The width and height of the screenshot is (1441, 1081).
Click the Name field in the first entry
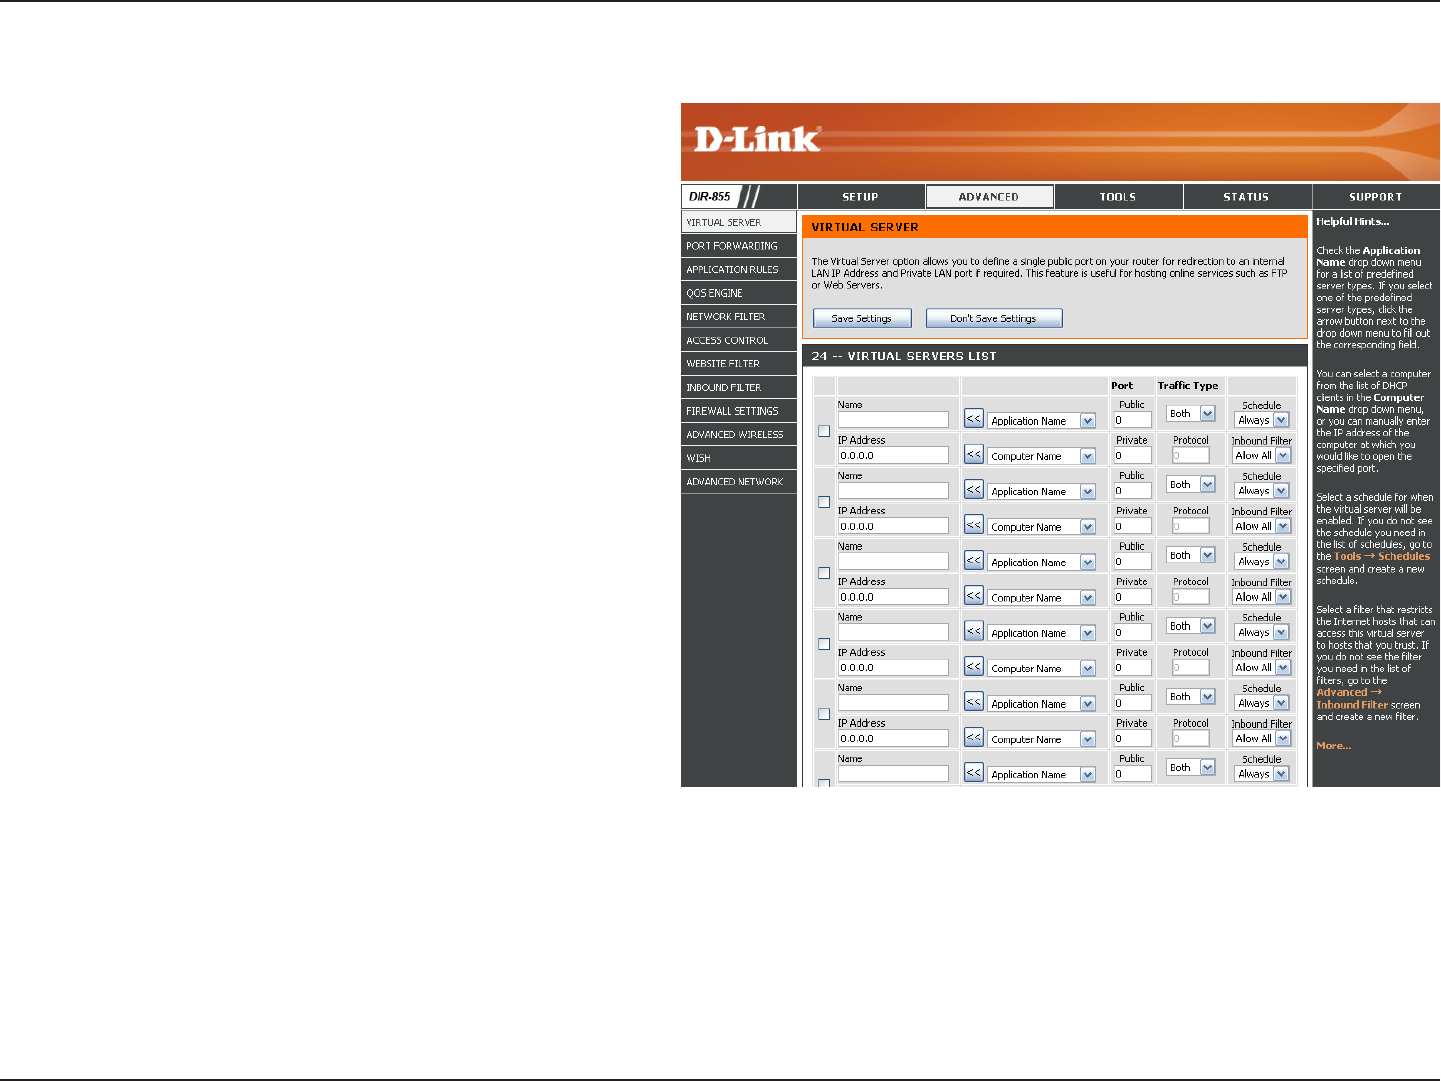(x=893, y=420)
